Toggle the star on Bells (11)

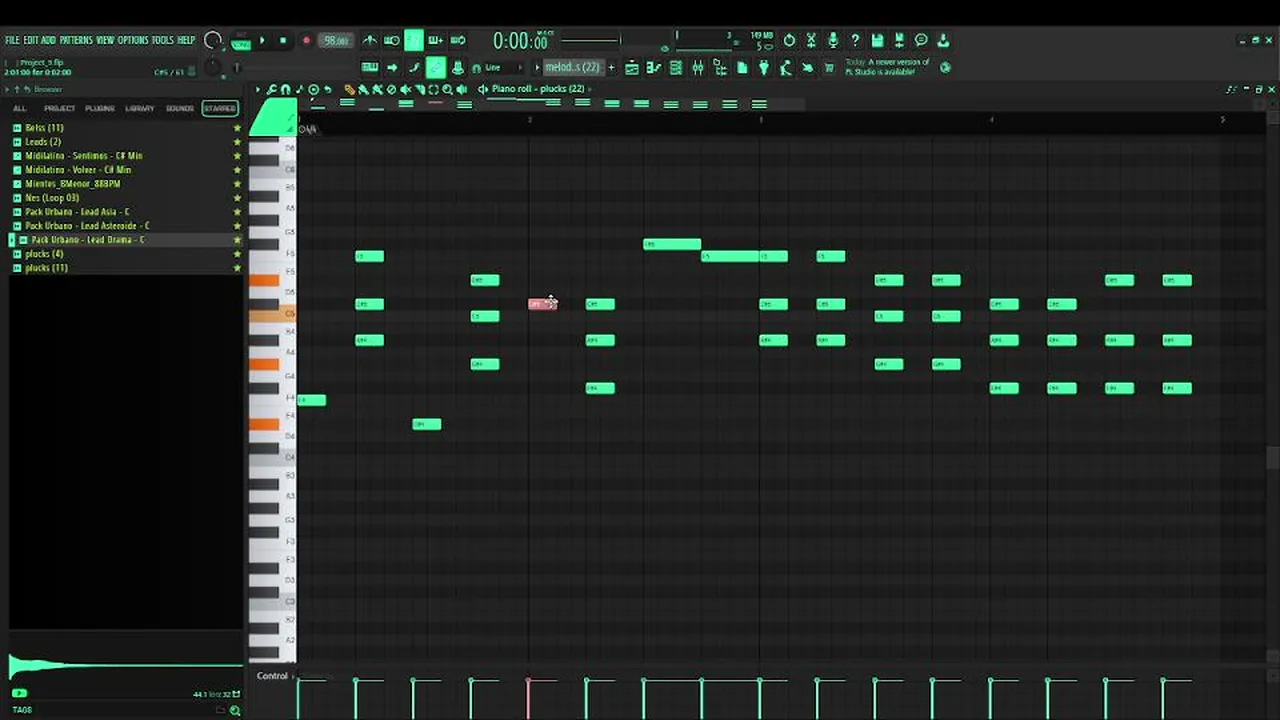[237, 128]
